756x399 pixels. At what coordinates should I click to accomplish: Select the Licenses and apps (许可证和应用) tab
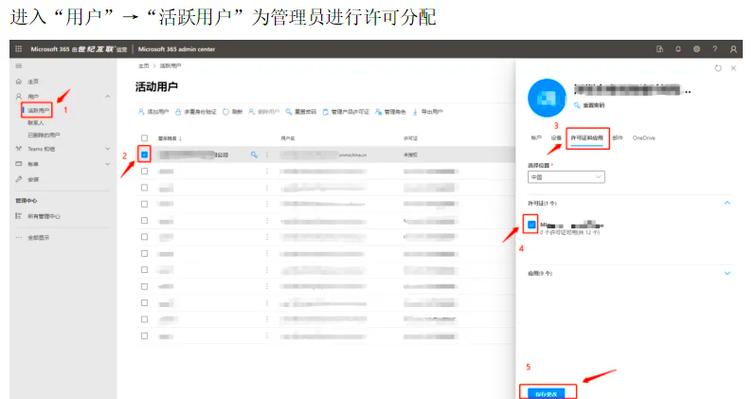tap(587, 138)
